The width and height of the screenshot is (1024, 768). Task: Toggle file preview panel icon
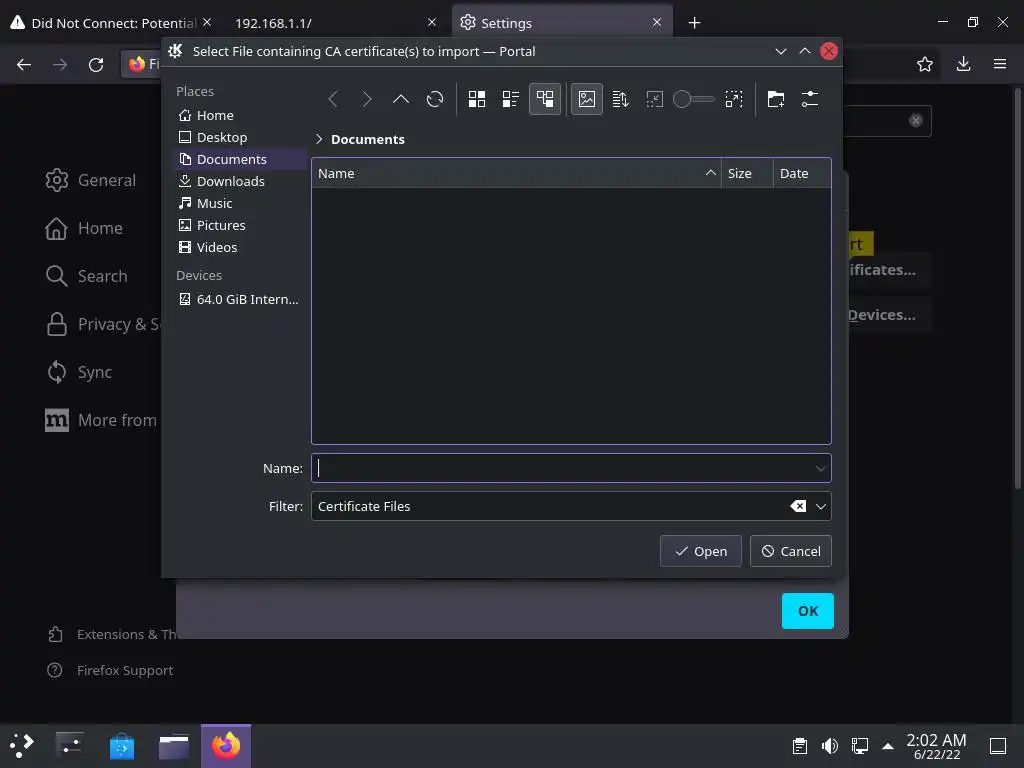[x=586, y=99]
